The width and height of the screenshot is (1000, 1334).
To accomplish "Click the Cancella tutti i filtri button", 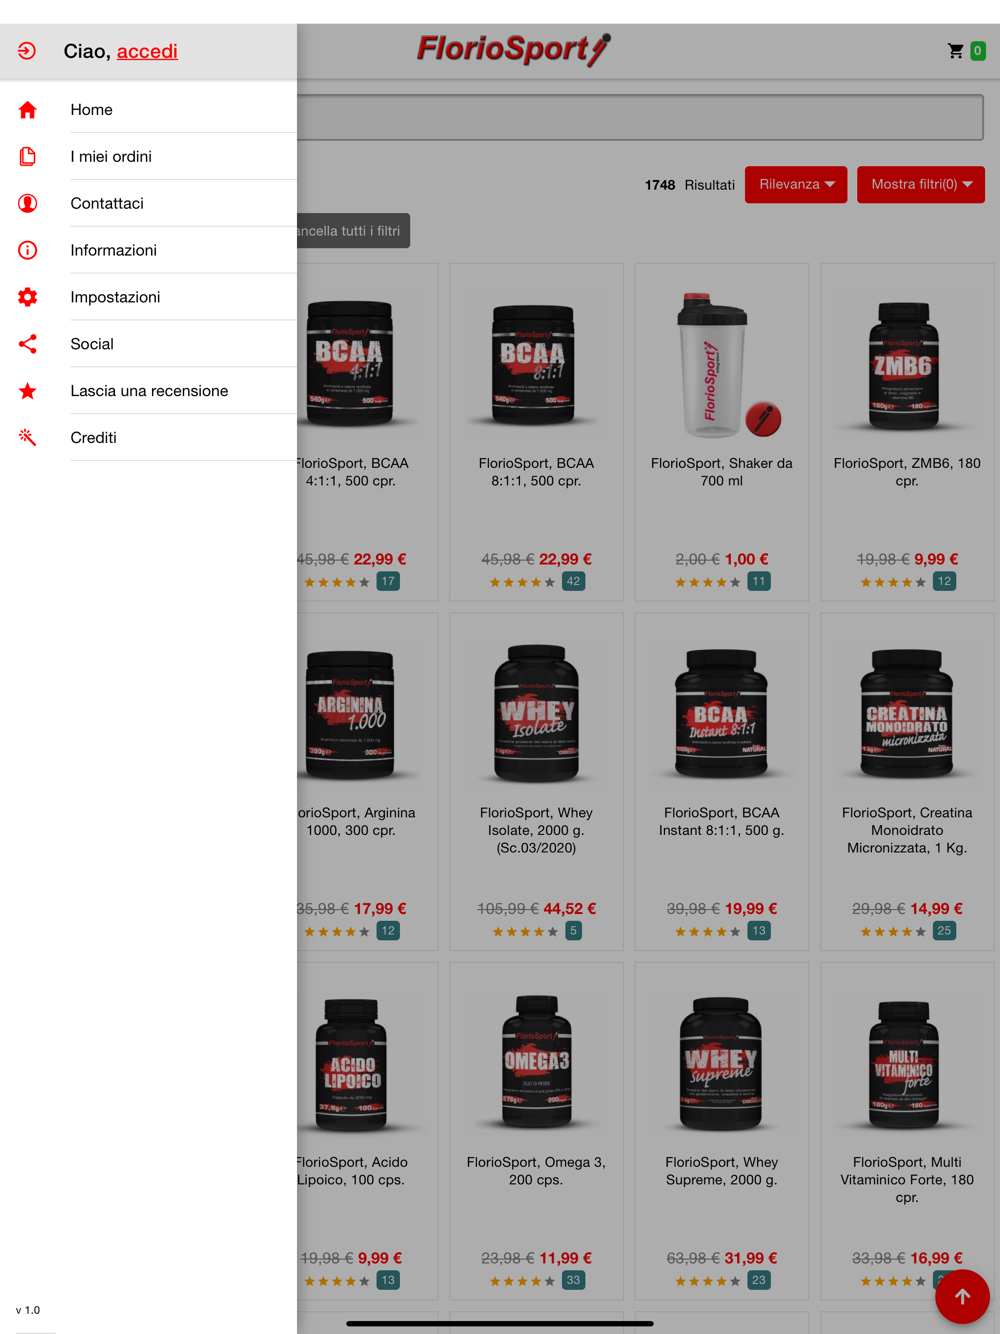I will coord(353,231).
